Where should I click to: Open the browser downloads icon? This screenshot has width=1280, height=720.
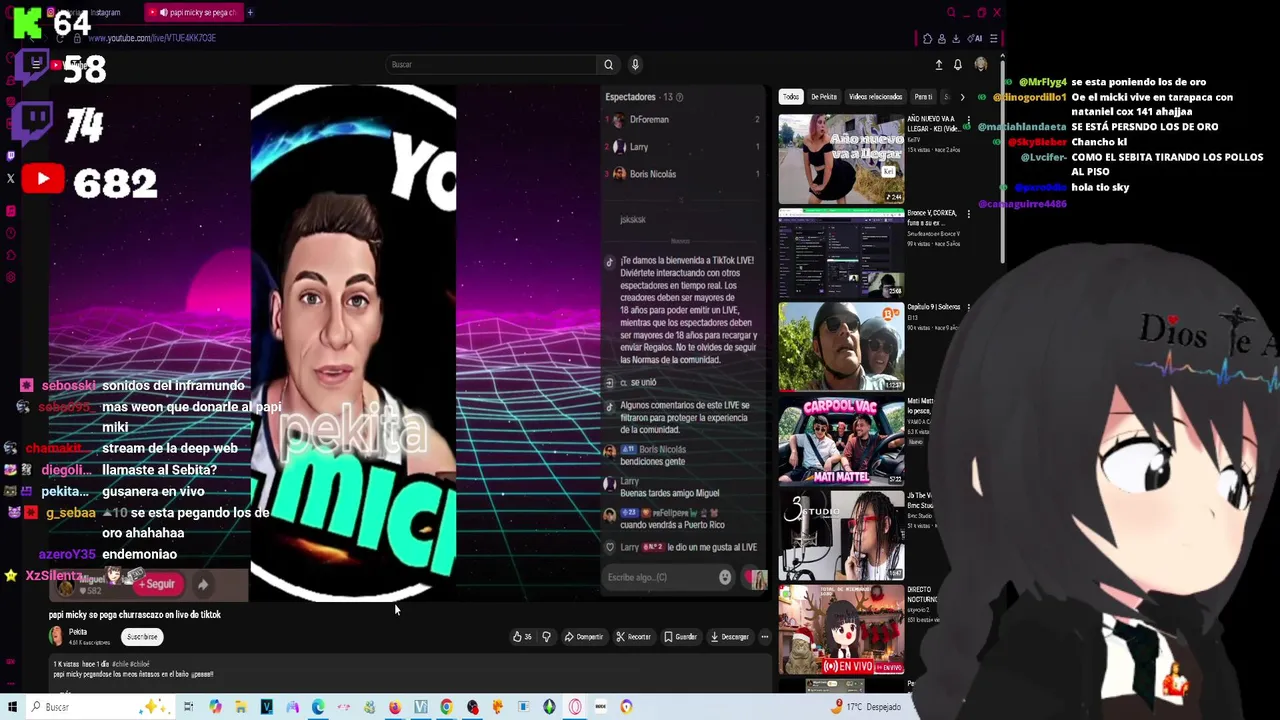pos(955,38)
